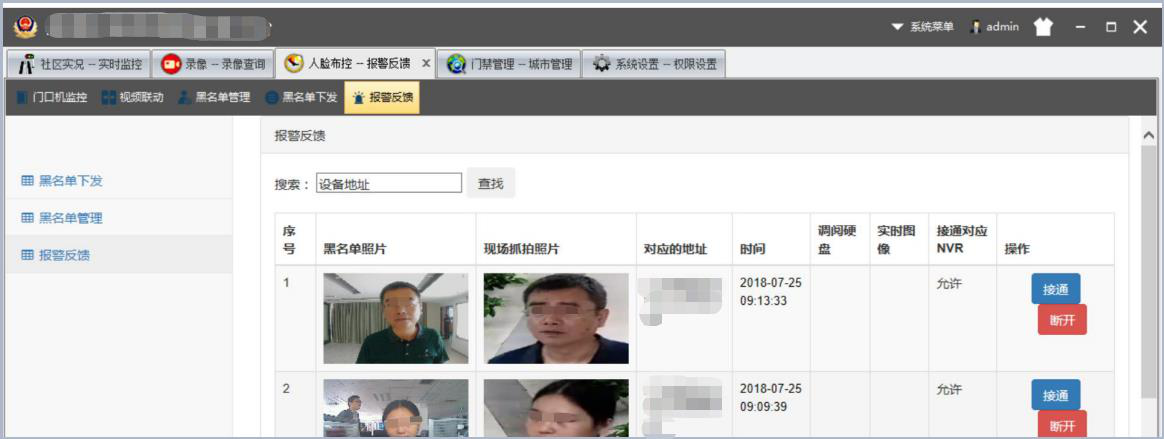Open the 系统菜单 dropdown

[x=923, y=27]
